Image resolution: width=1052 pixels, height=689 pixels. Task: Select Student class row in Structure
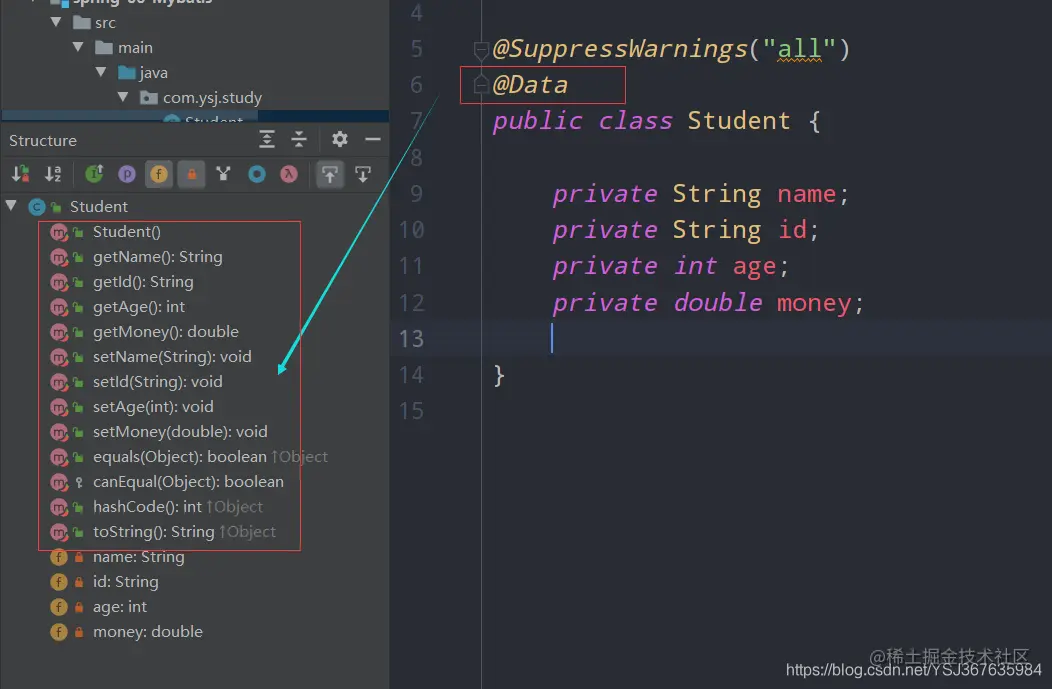tap(99, 207)
